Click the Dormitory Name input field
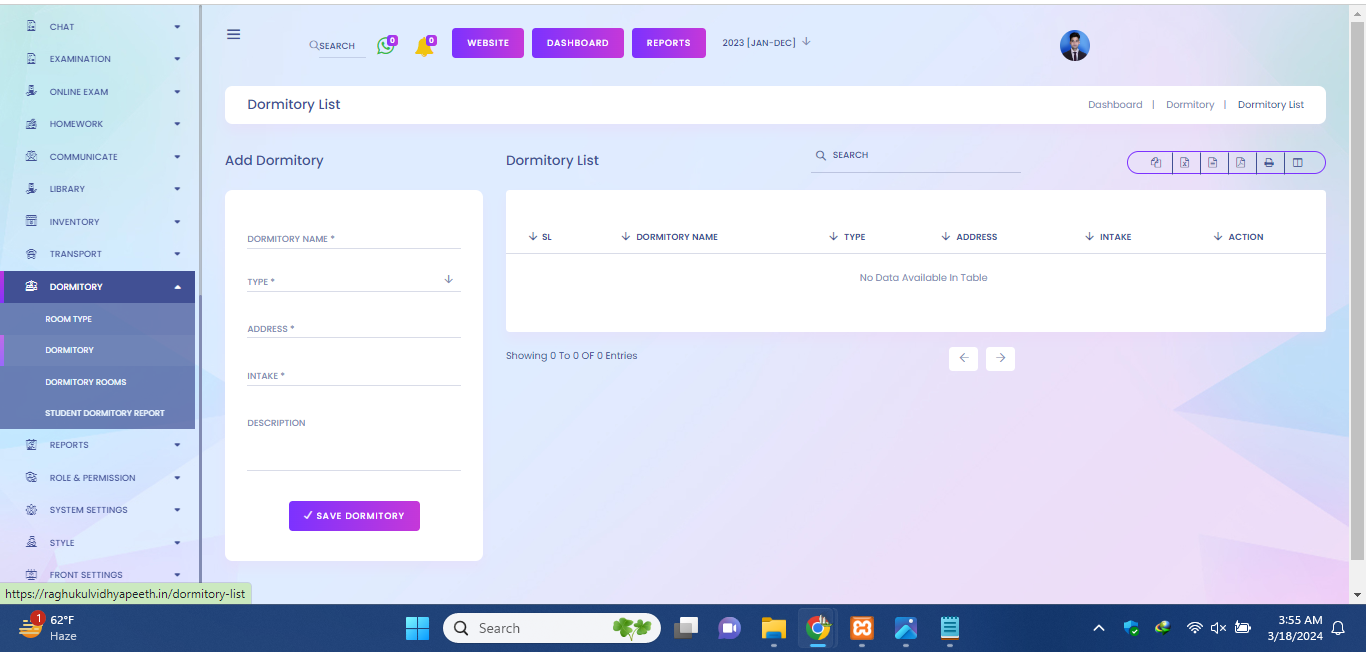 click(x=353, y=239)
